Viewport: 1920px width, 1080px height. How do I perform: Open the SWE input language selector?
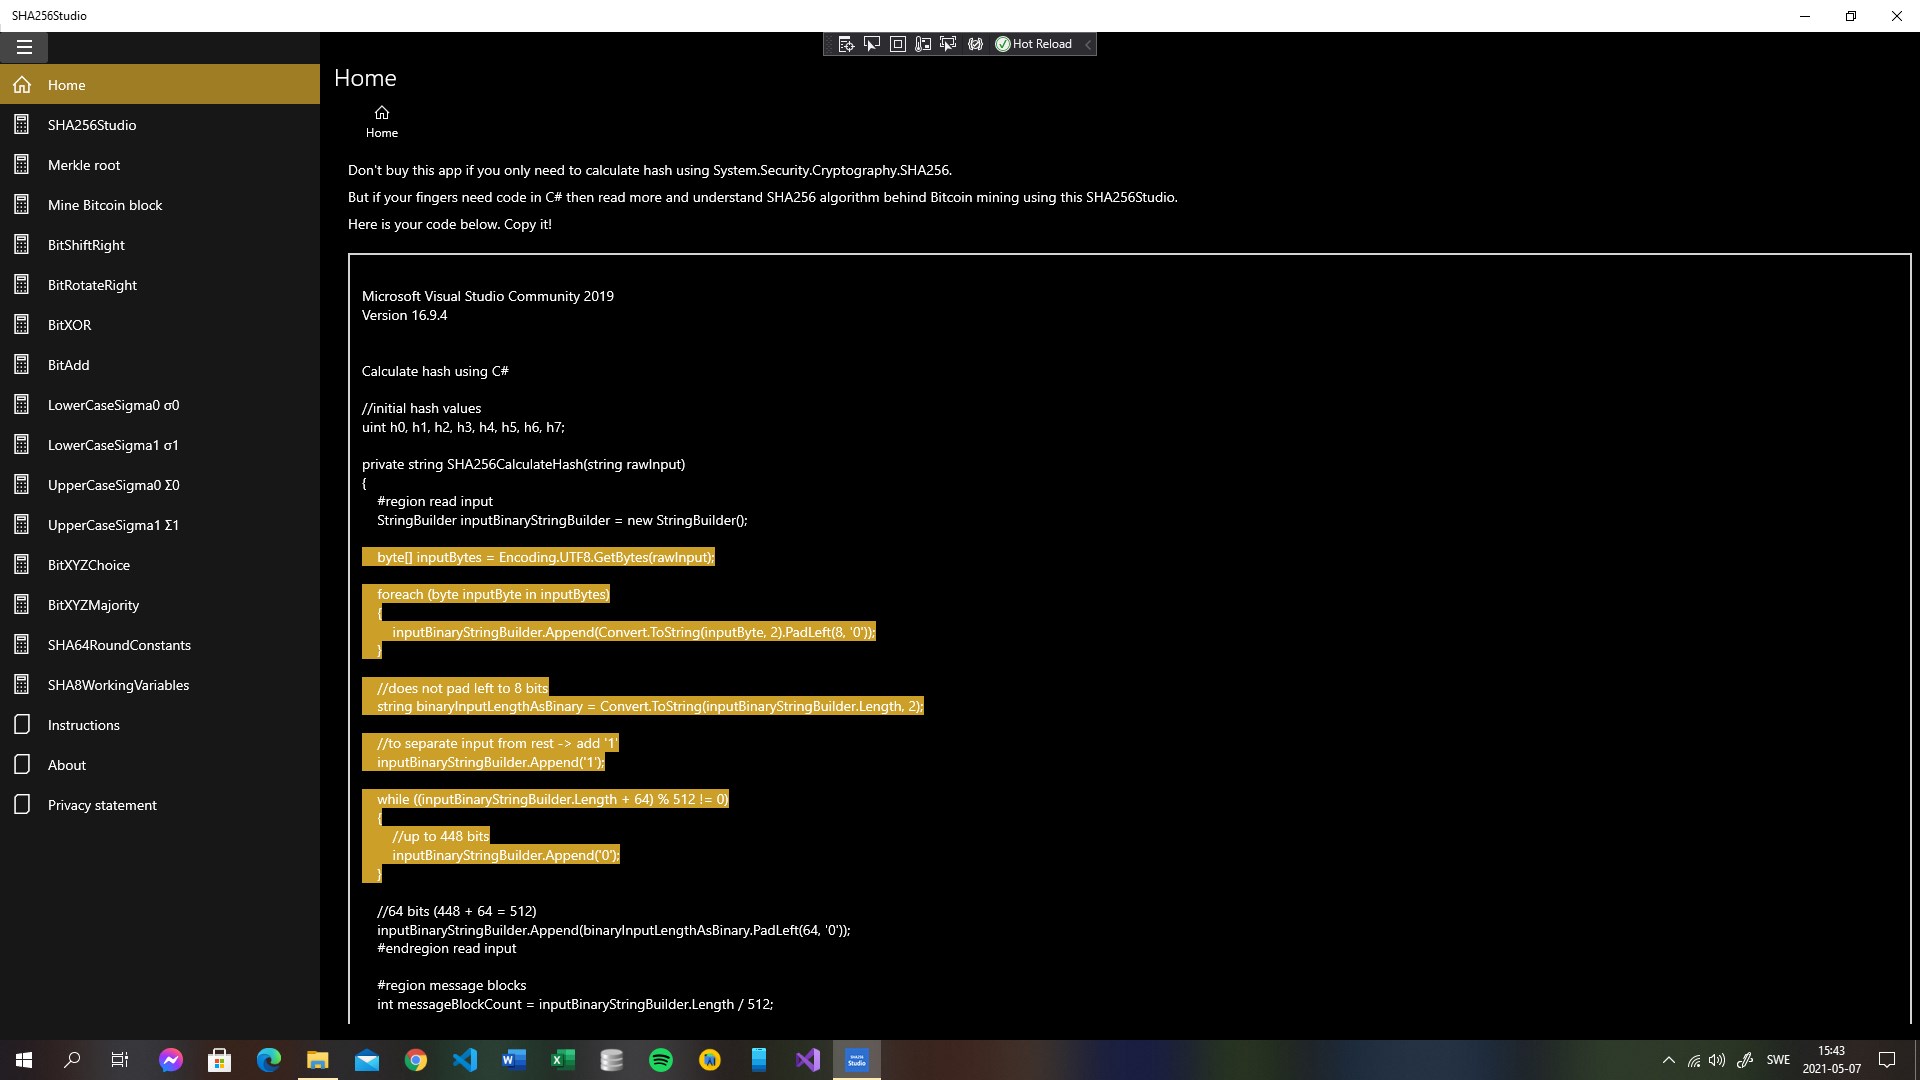(x=1779, y=1059)
